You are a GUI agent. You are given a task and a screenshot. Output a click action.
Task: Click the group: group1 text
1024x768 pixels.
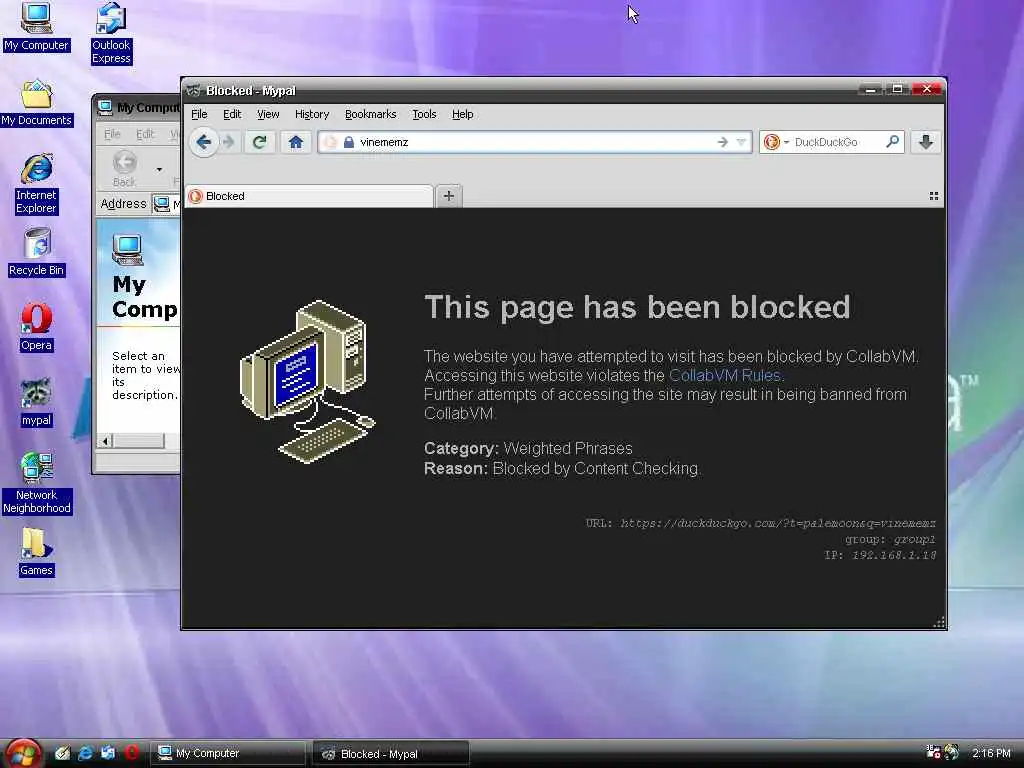coord(890,539)
